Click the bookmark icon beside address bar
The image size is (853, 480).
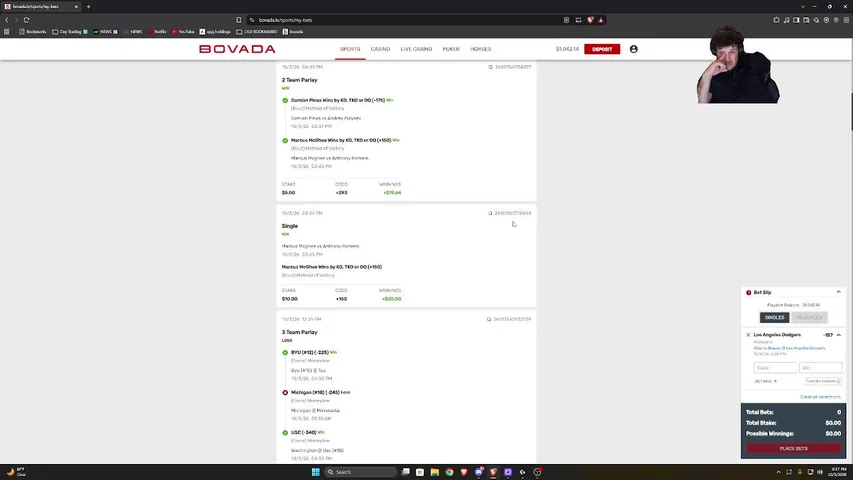pos(239,20)
